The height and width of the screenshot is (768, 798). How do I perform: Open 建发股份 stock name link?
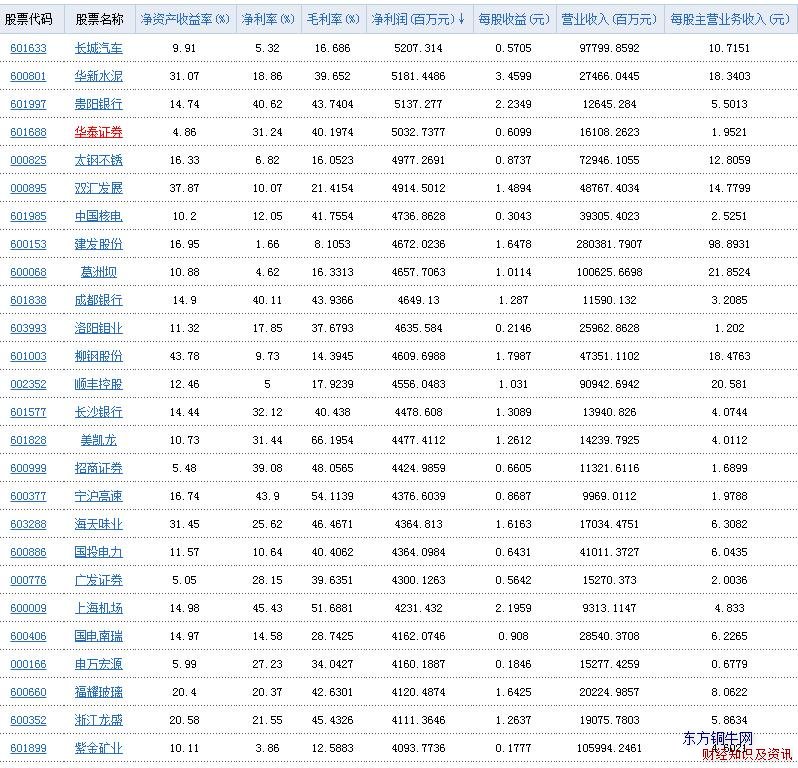(99, 244)
